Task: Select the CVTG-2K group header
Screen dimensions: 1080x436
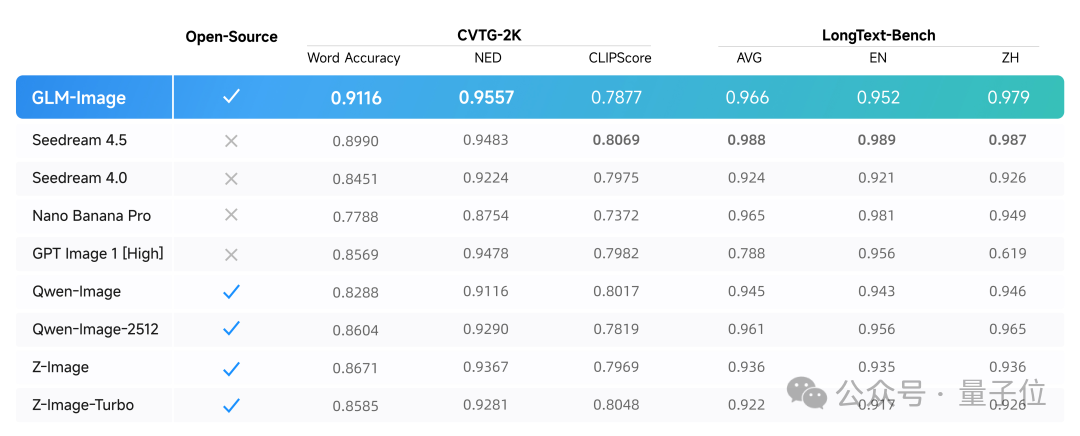Action: click(489, 35)
